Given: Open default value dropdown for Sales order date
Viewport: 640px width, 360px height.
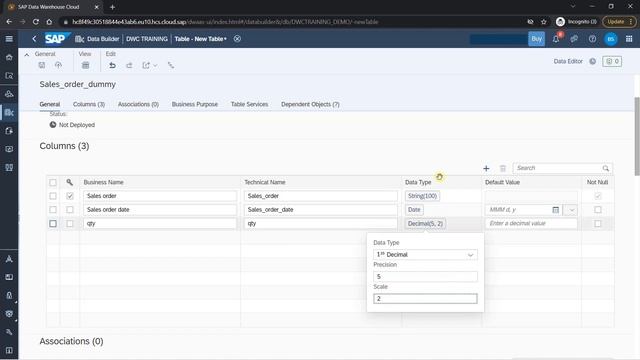Looking at the screenshot, I should point(571,210).
